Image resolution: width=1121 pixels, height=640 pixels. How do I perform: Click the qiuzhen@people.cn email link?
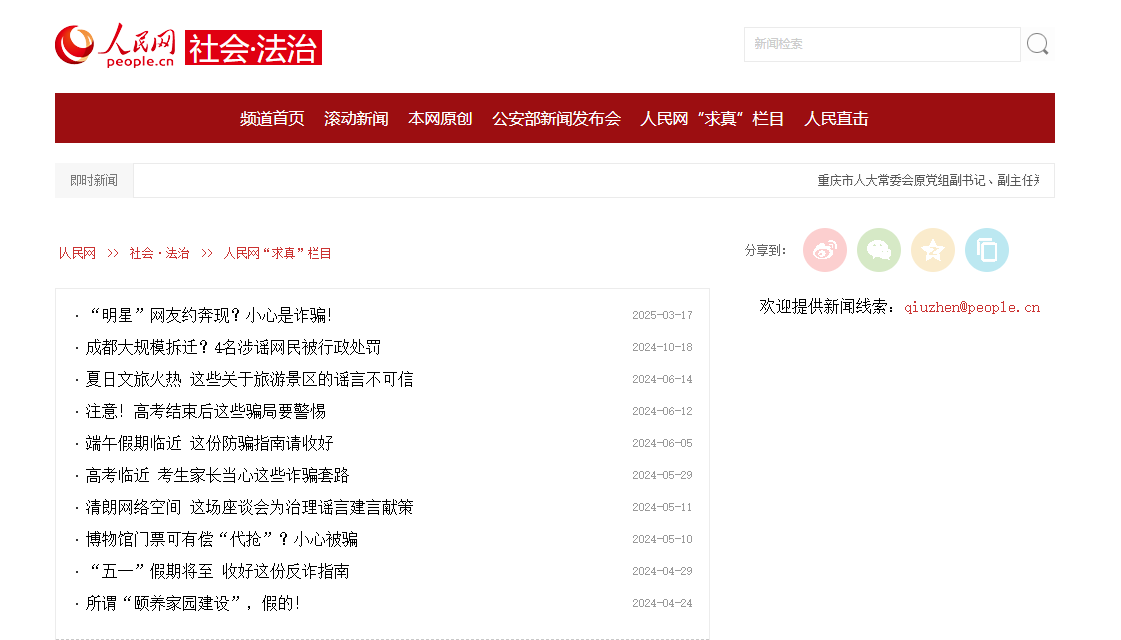pos(971,307)
